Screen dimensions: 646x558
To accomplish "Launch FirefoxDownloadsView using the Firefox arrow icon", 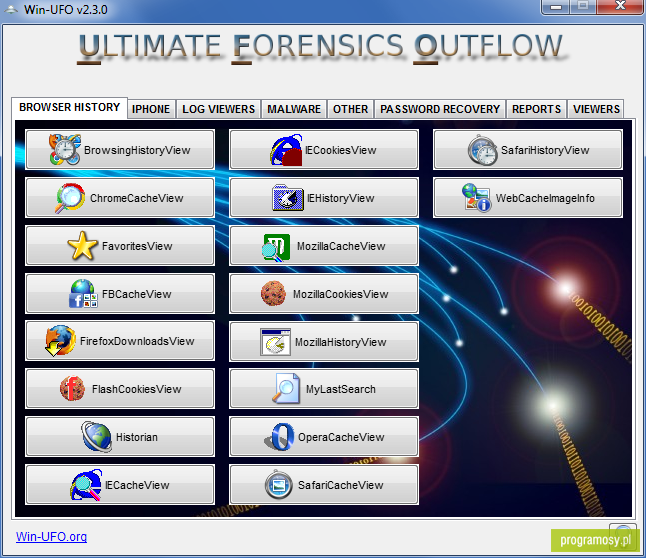I will [x=61, y=341].
